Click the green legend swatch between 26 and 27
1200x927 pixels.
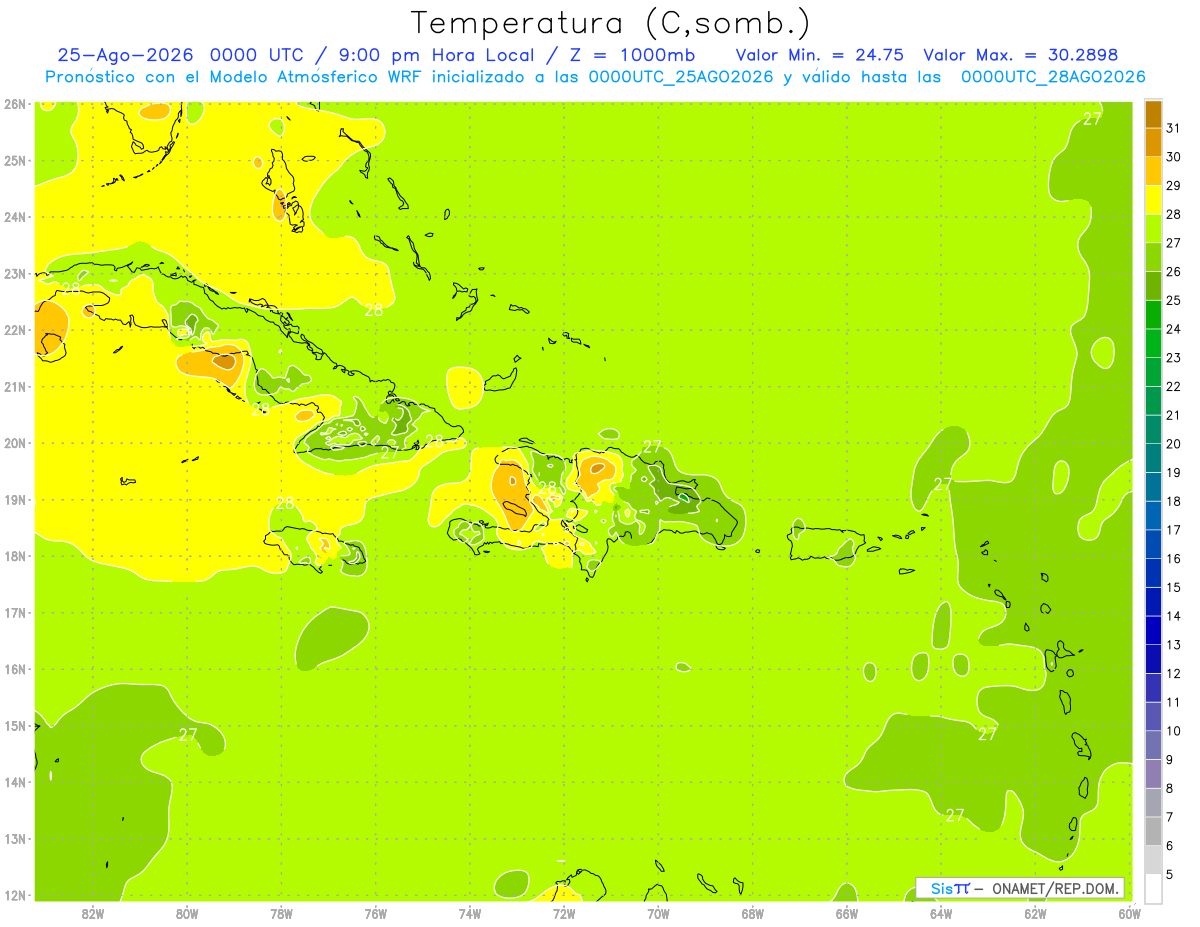pos(1153,257)
